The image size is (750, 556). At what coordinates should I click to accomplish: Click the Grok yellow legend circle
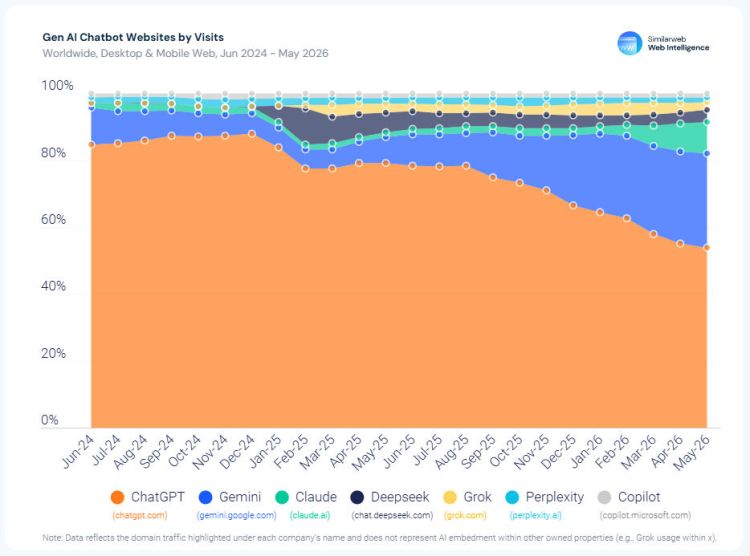coord(450,497)
